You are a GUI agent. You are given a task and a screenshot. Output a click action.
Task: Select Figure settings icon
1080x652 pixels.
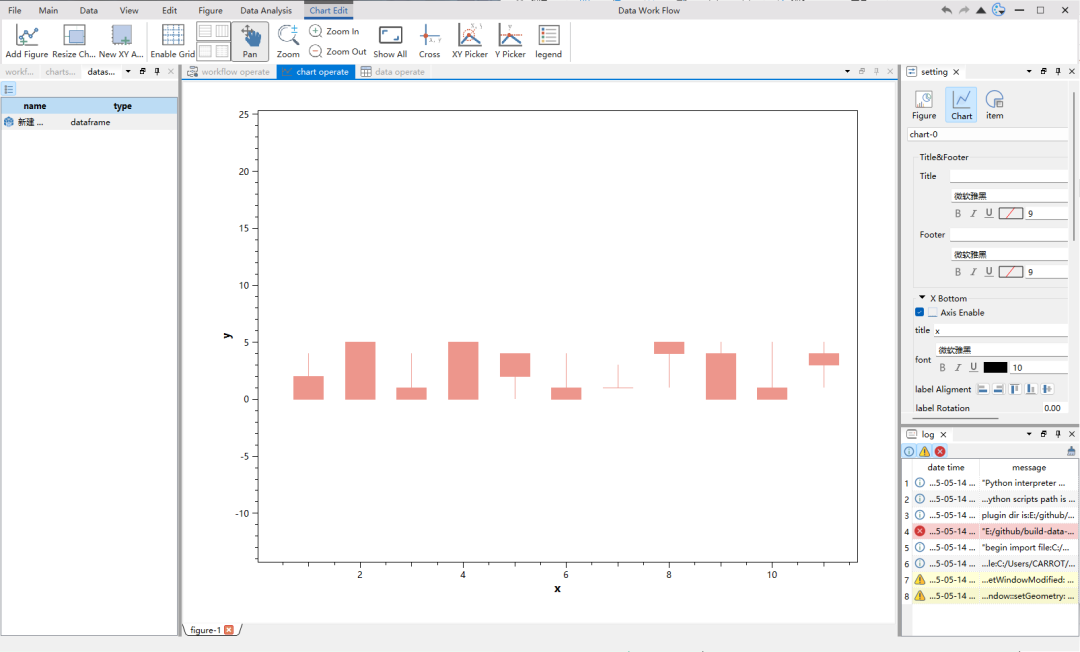click(x=924, y=105)
